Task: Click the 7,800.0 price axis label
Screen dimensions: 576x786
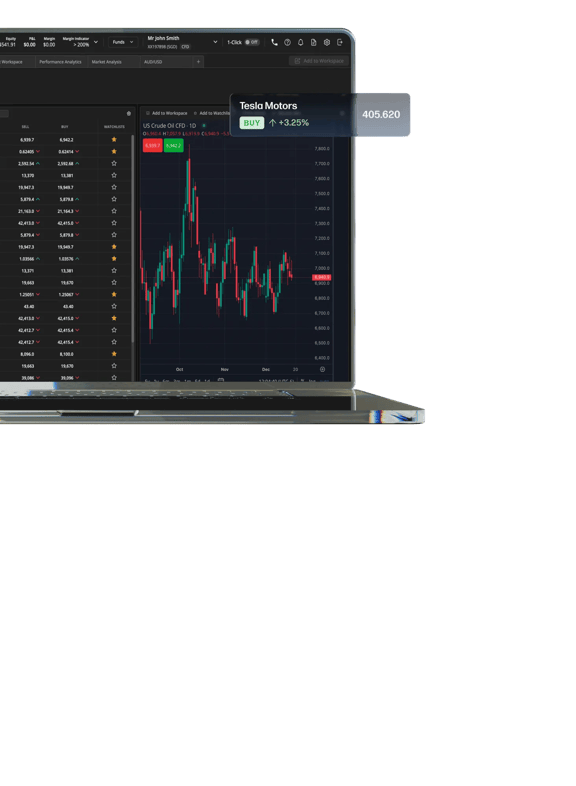Action: pos(322,149)
